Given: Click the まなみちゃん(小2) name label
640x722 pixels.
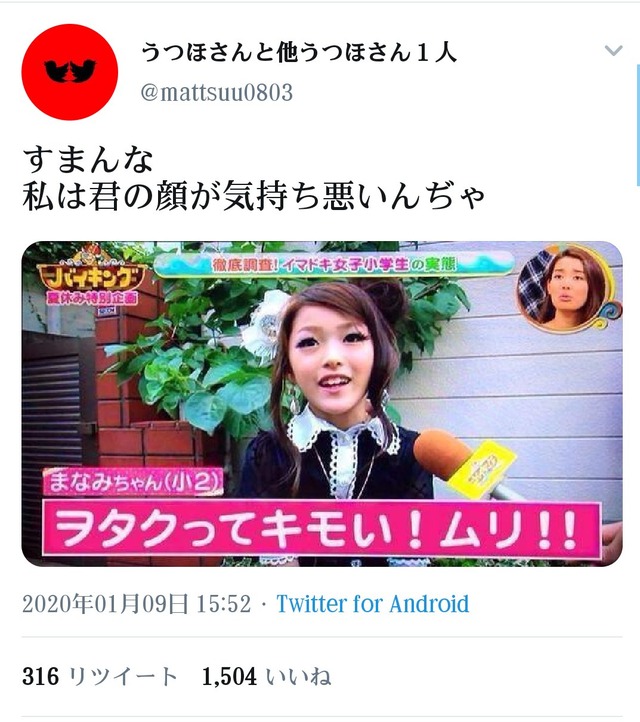Looking at the screenshot, I should click(133, 481).
